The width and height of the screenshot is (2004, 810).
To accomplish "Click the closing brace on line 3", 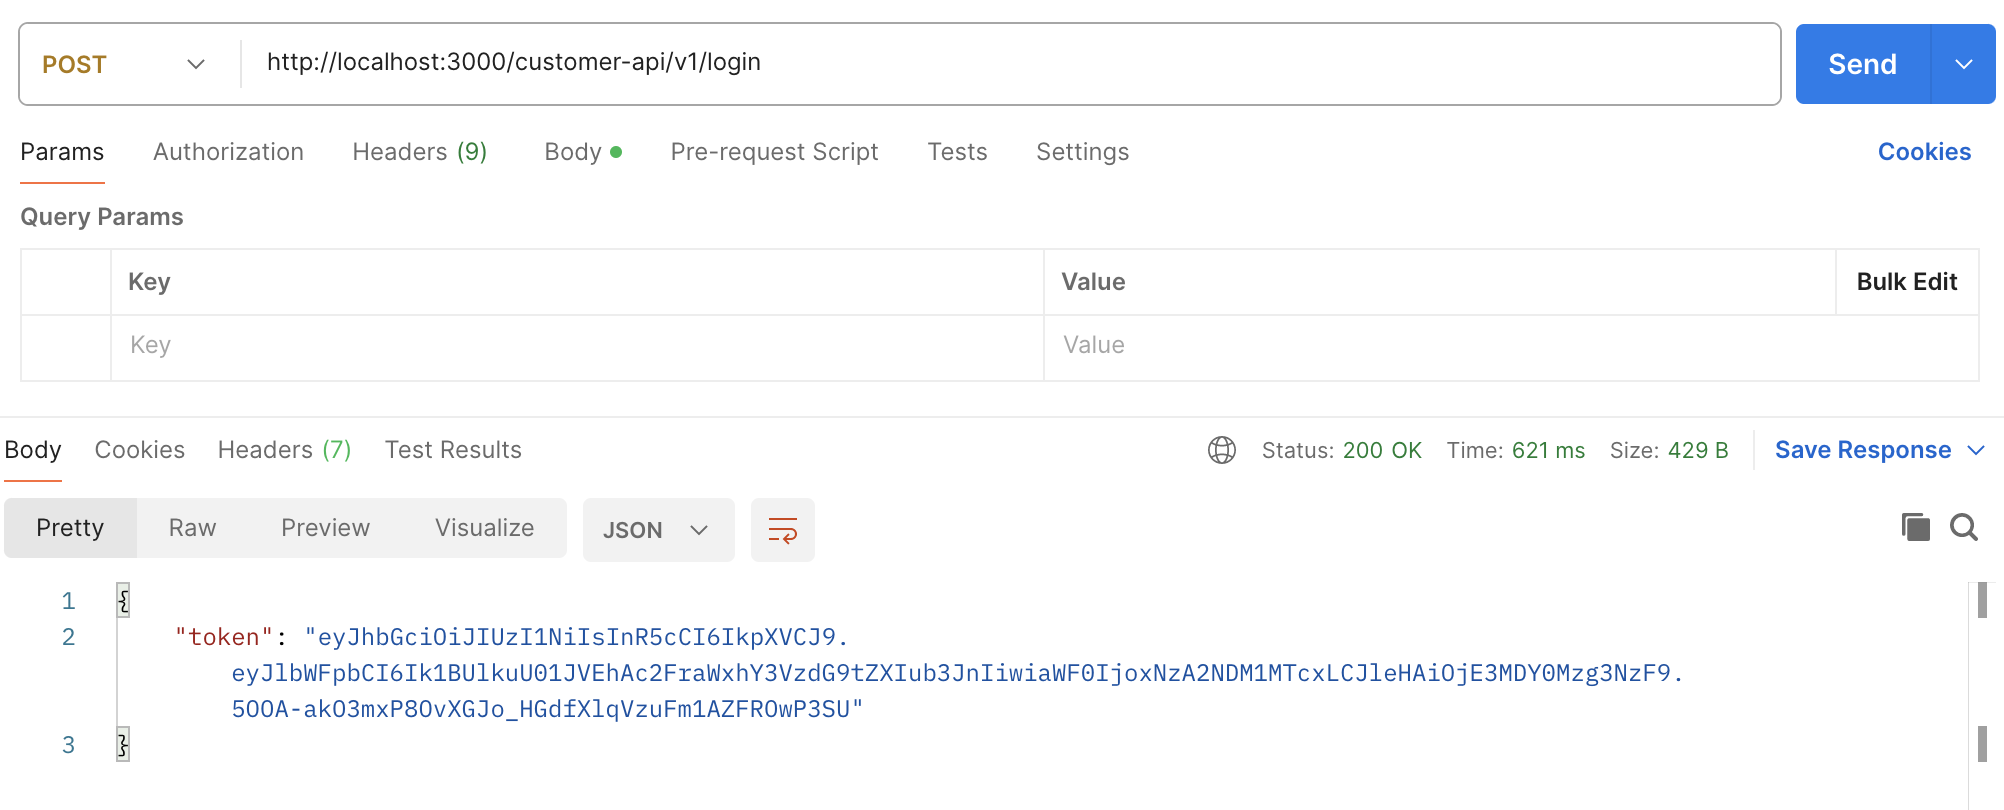I will click(123, 745).
